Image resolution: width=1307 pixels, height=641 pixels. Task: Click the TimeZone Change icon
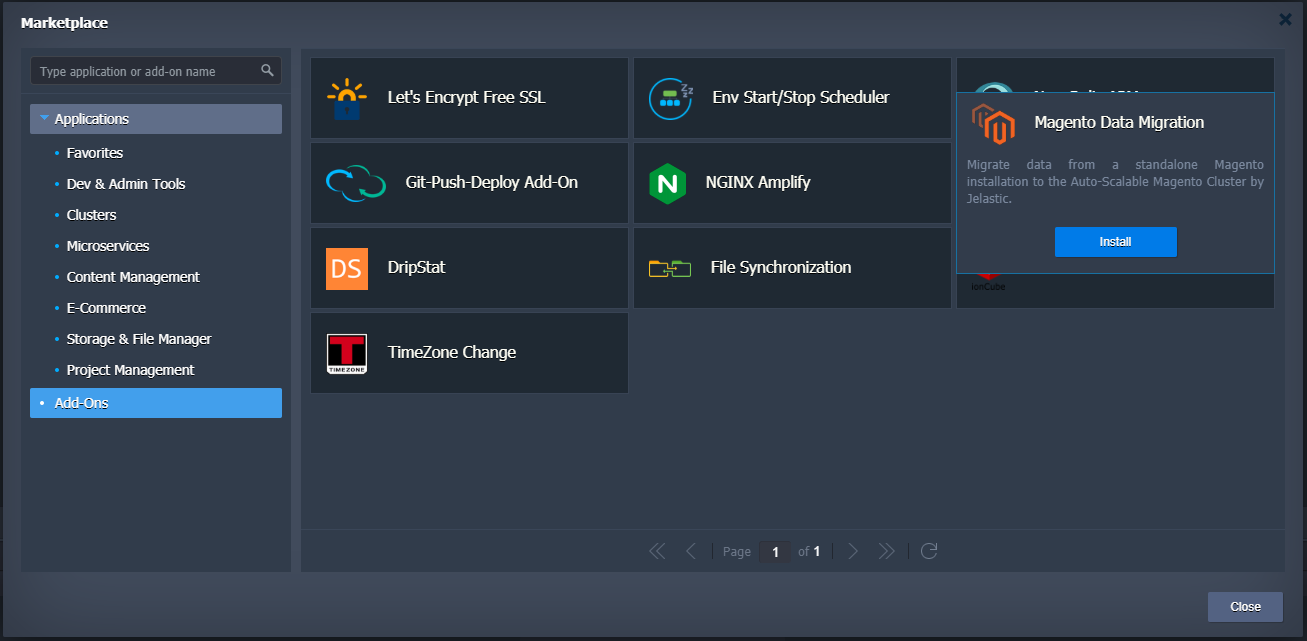pos(347,353)
